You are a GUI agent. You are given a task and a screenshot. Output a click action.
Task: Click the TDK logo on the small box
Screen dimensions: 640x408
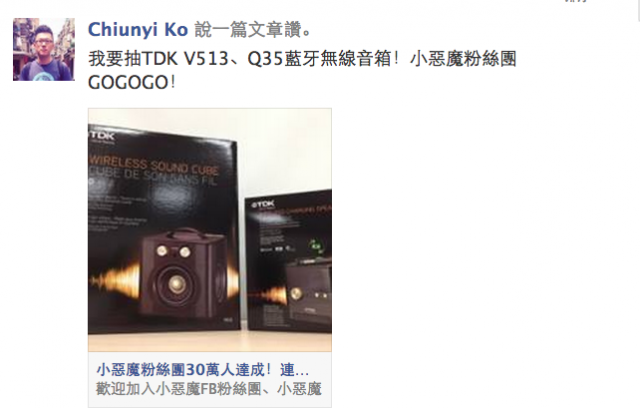pos(264,204)
